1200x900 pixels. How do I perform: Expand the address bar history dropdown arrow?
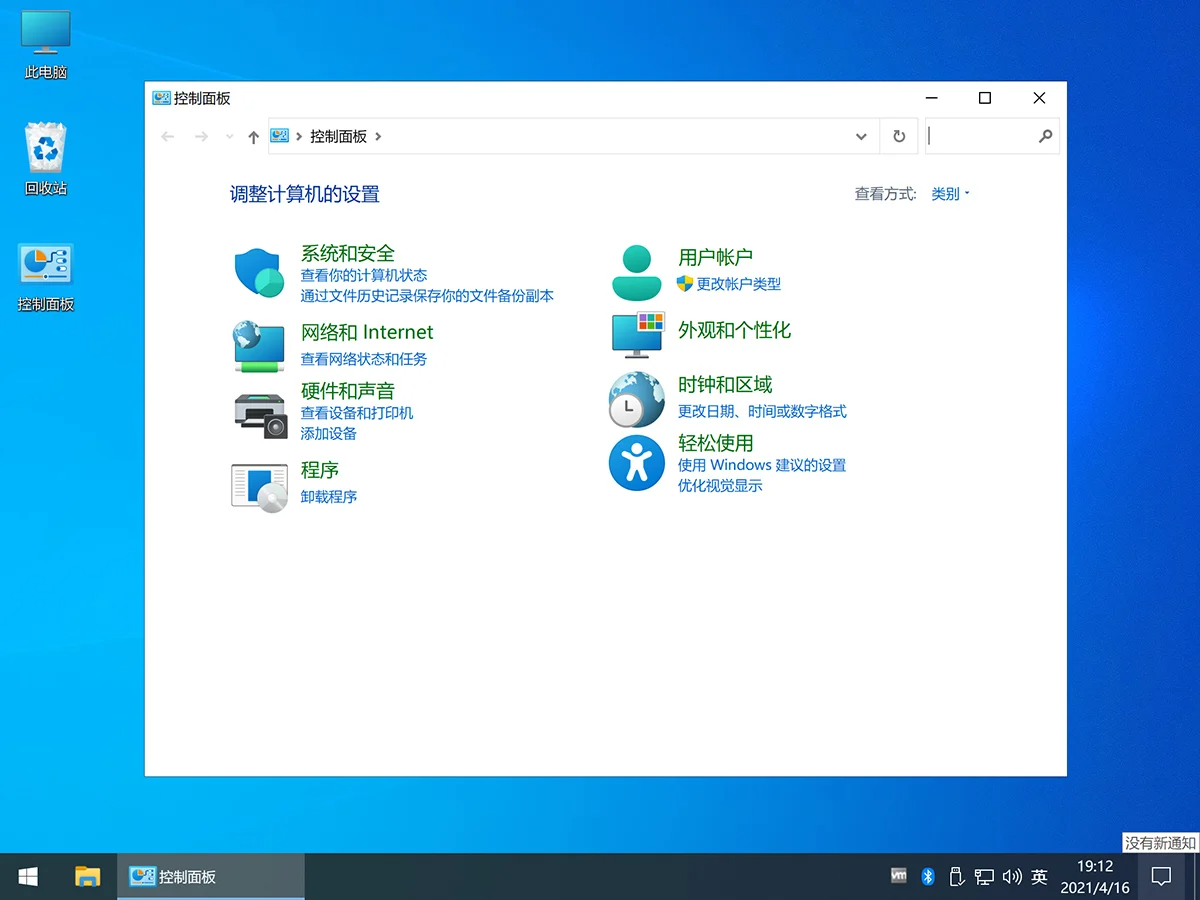coord(861,136)
